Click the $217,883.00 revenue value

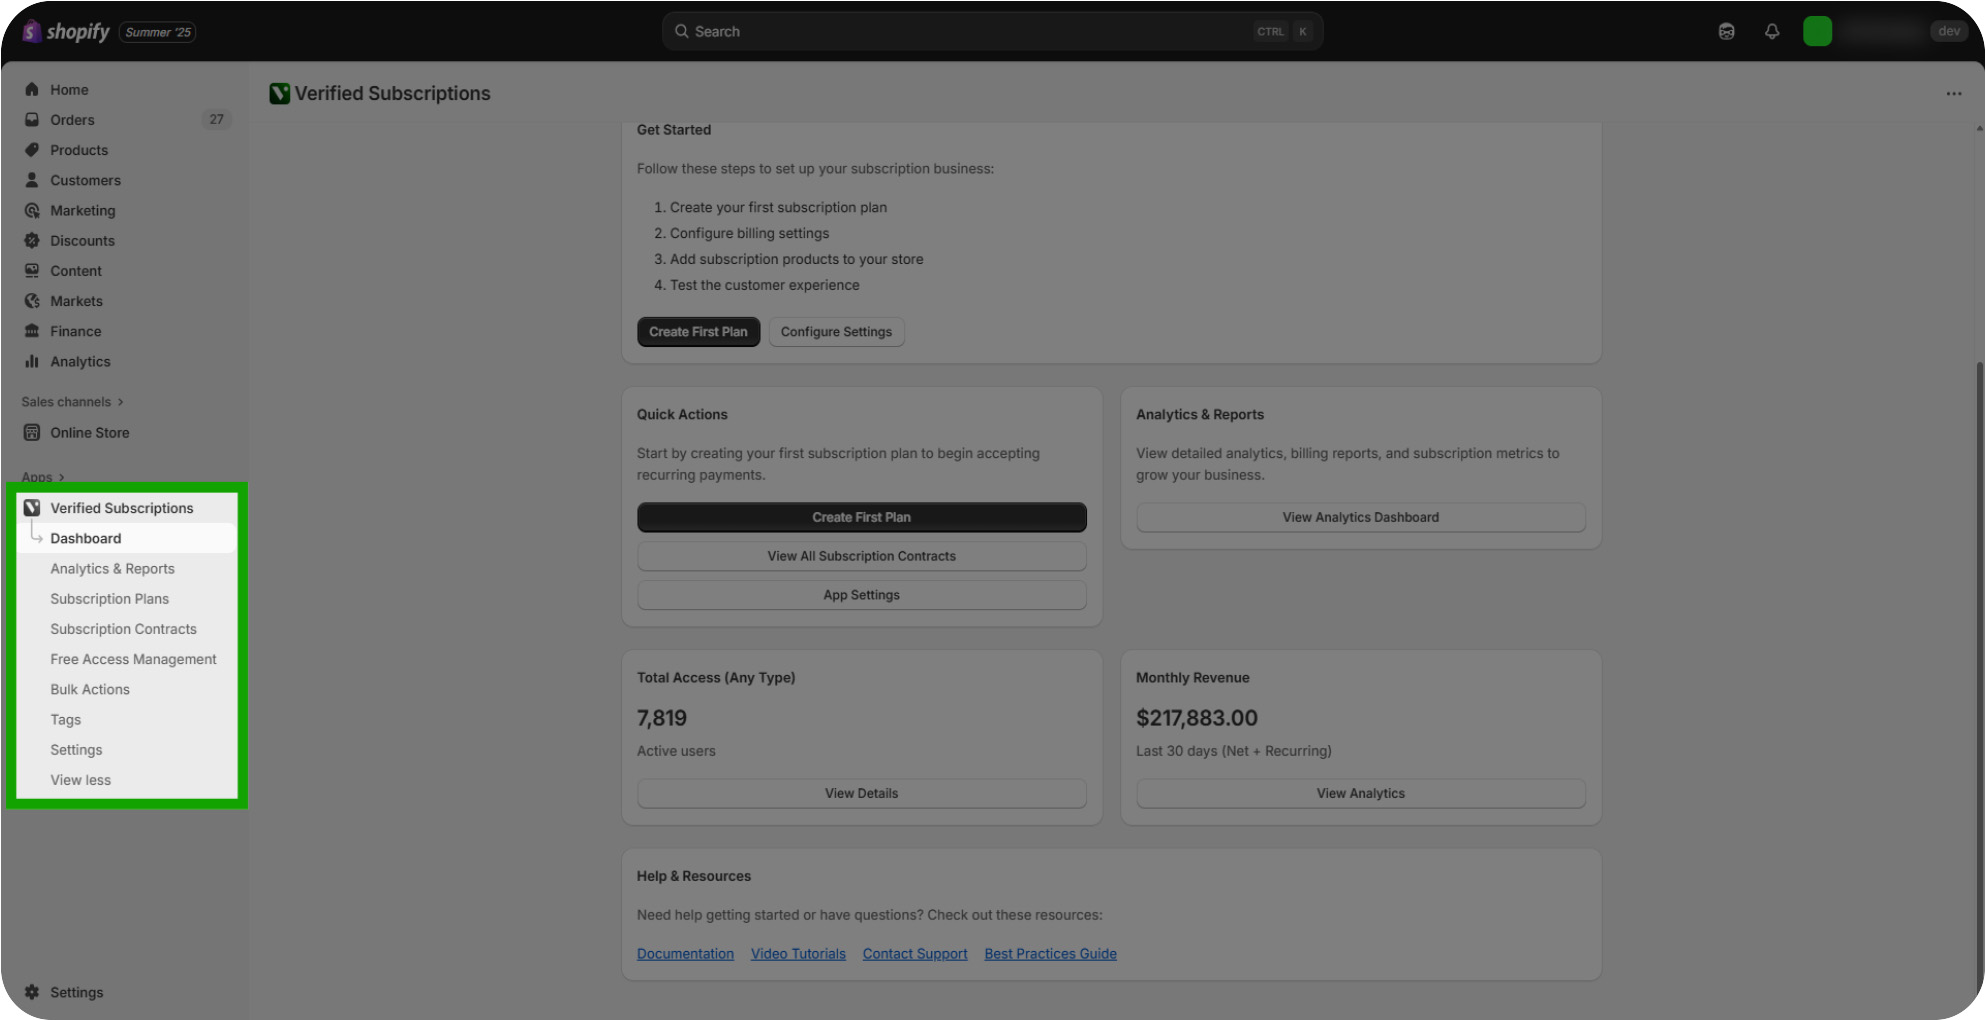coord(1196,718)
